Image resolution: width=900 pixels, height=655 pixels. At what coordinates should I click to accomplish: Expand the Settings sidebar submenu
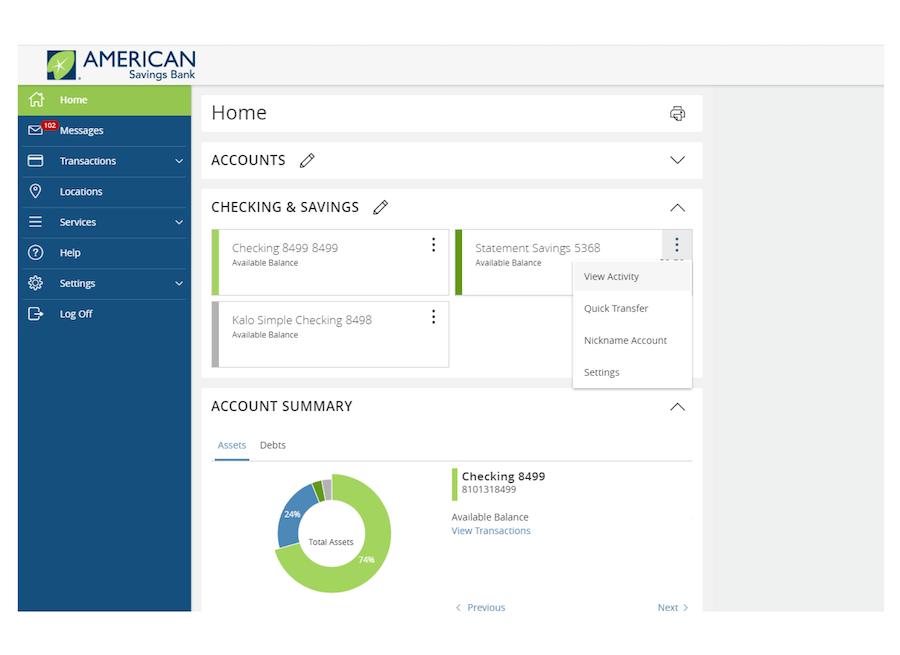179,284
